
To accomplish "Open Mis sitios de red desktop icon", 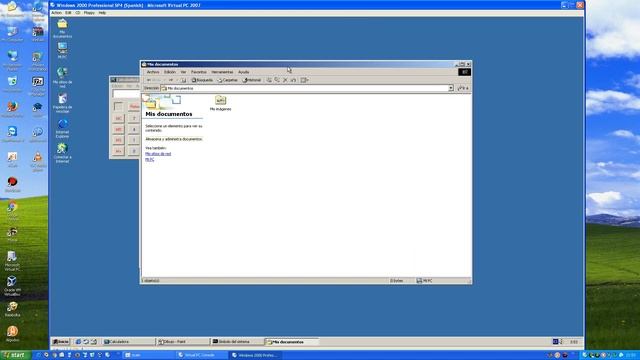I will tap(62, 78).
